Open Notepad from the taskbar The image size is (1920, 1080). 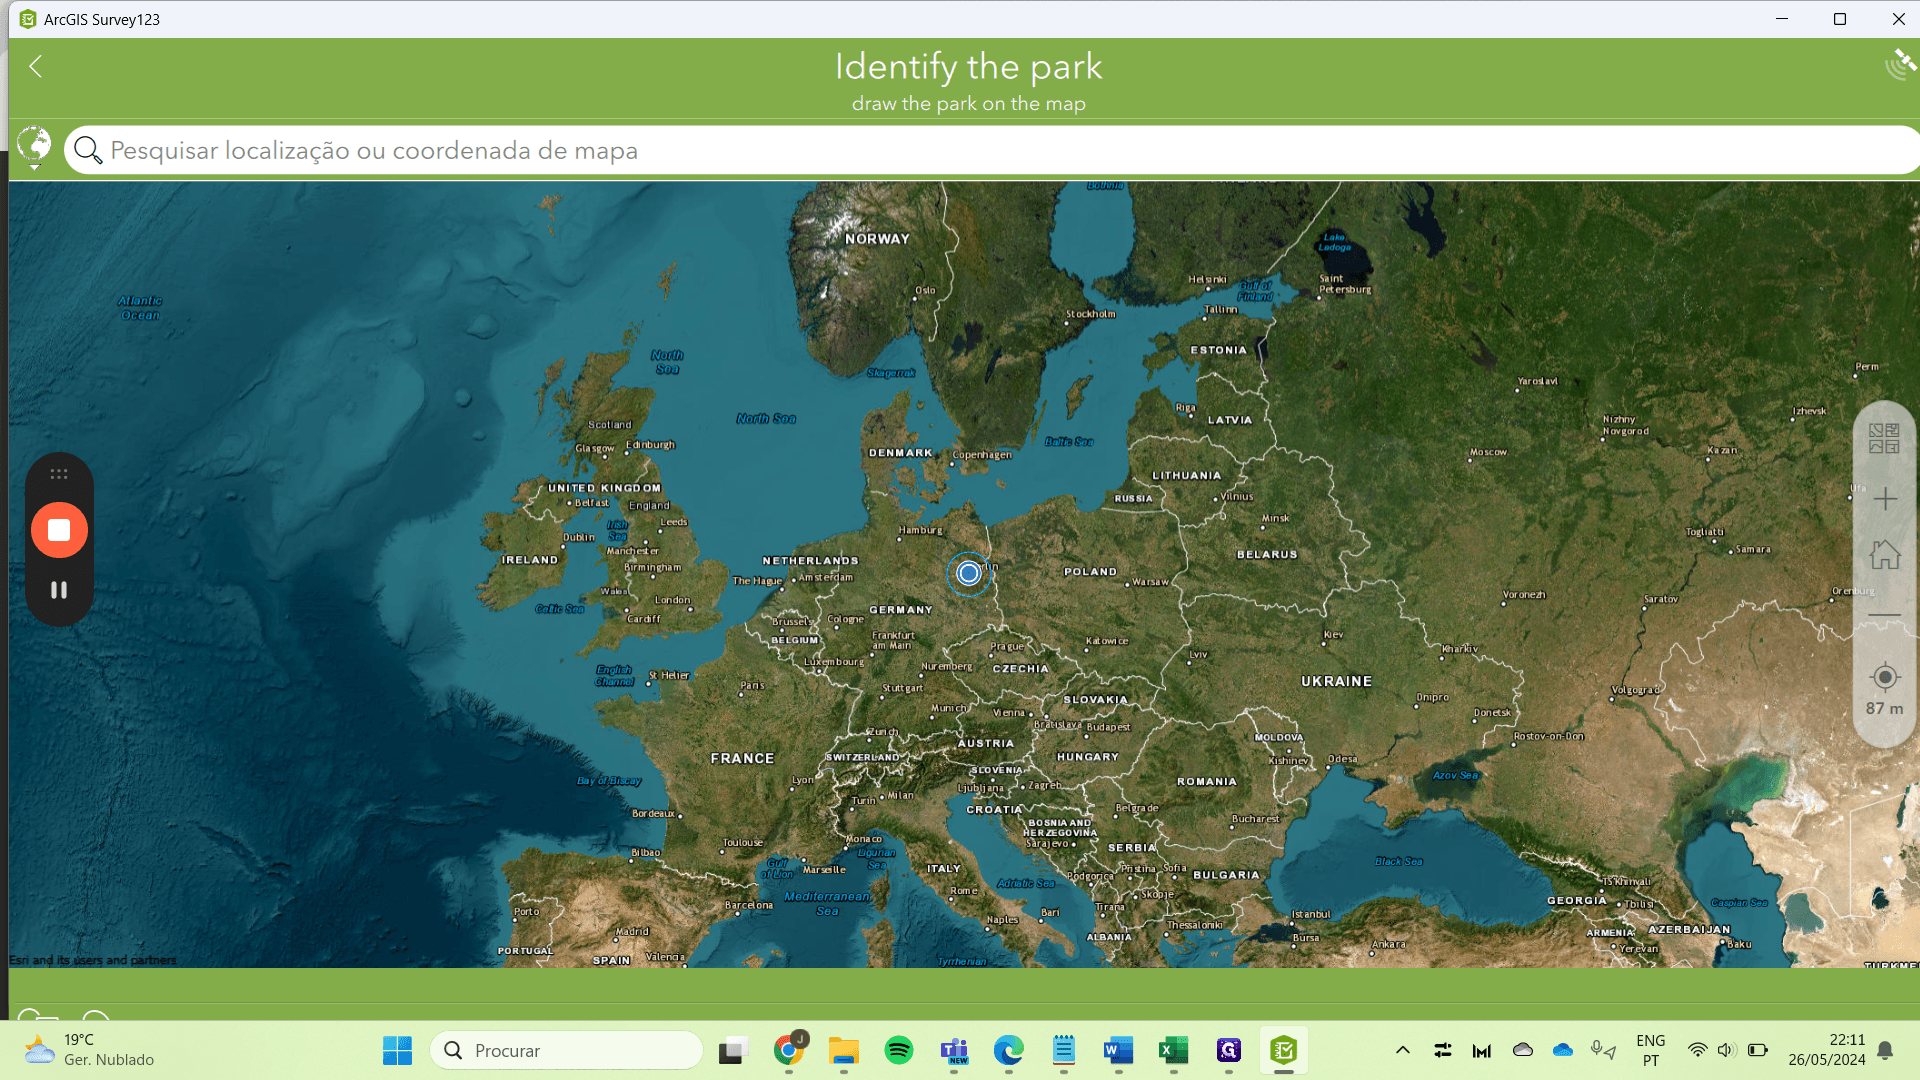(1064, 1050)
